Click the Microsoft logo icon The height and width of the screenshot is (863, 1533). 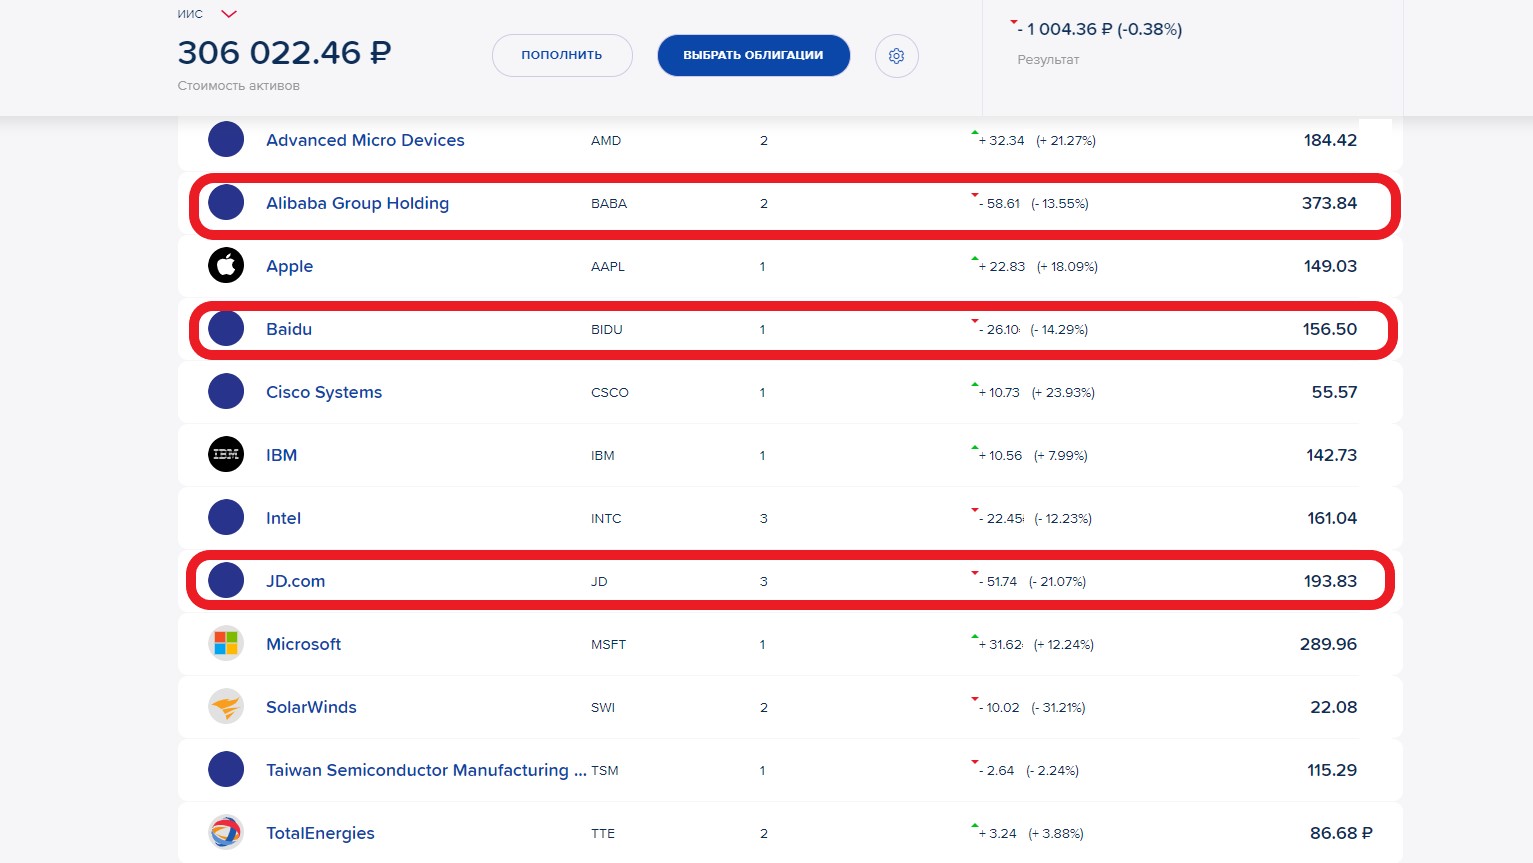226,644
